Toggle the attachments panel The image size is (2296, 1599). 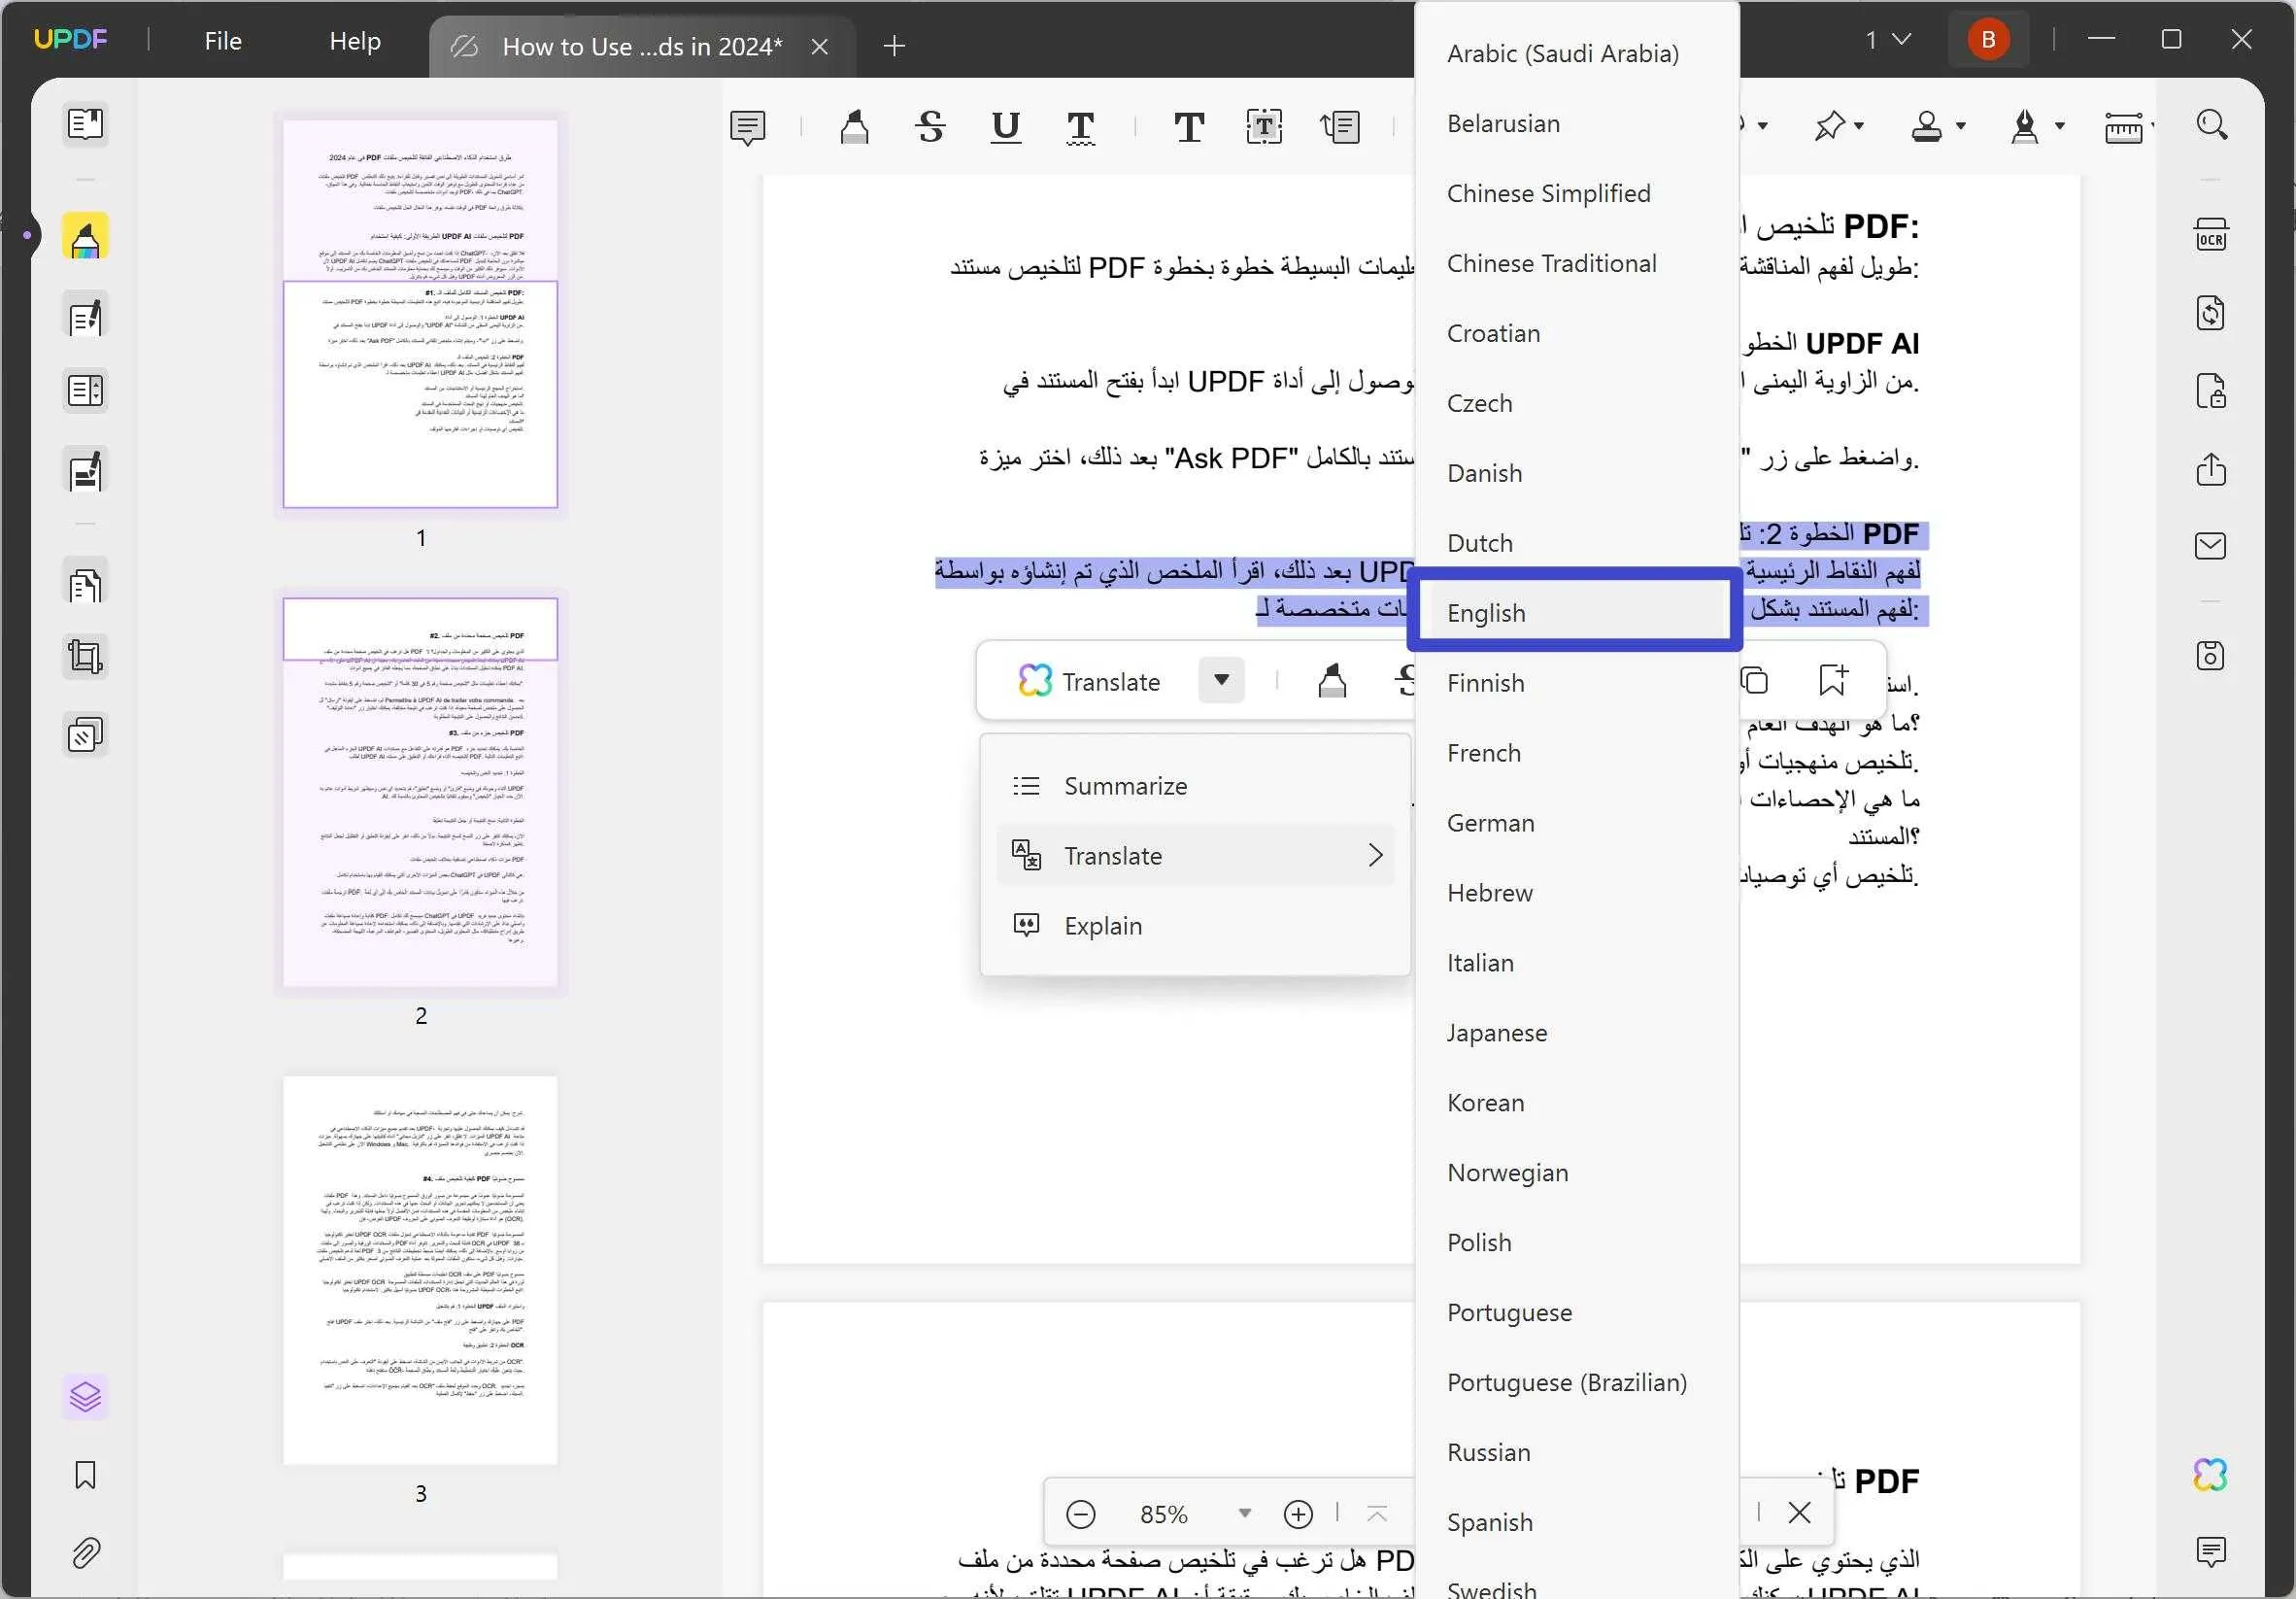pyautogui.click(x=85, y=1553)
